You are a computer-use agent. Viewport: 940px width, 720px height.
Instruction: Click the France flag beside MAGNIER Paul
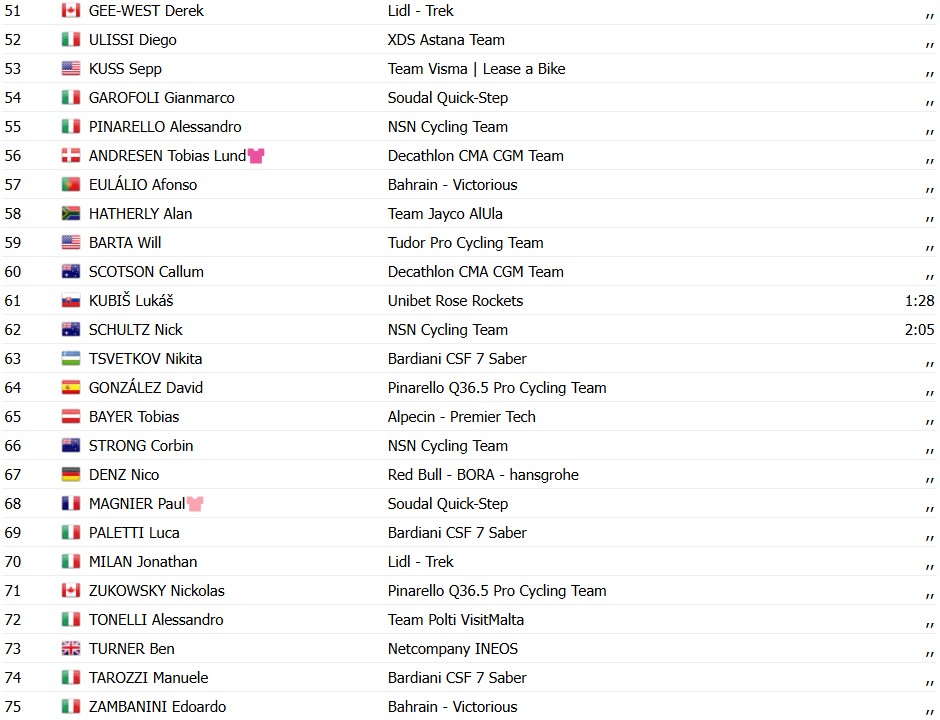[71, 504]
